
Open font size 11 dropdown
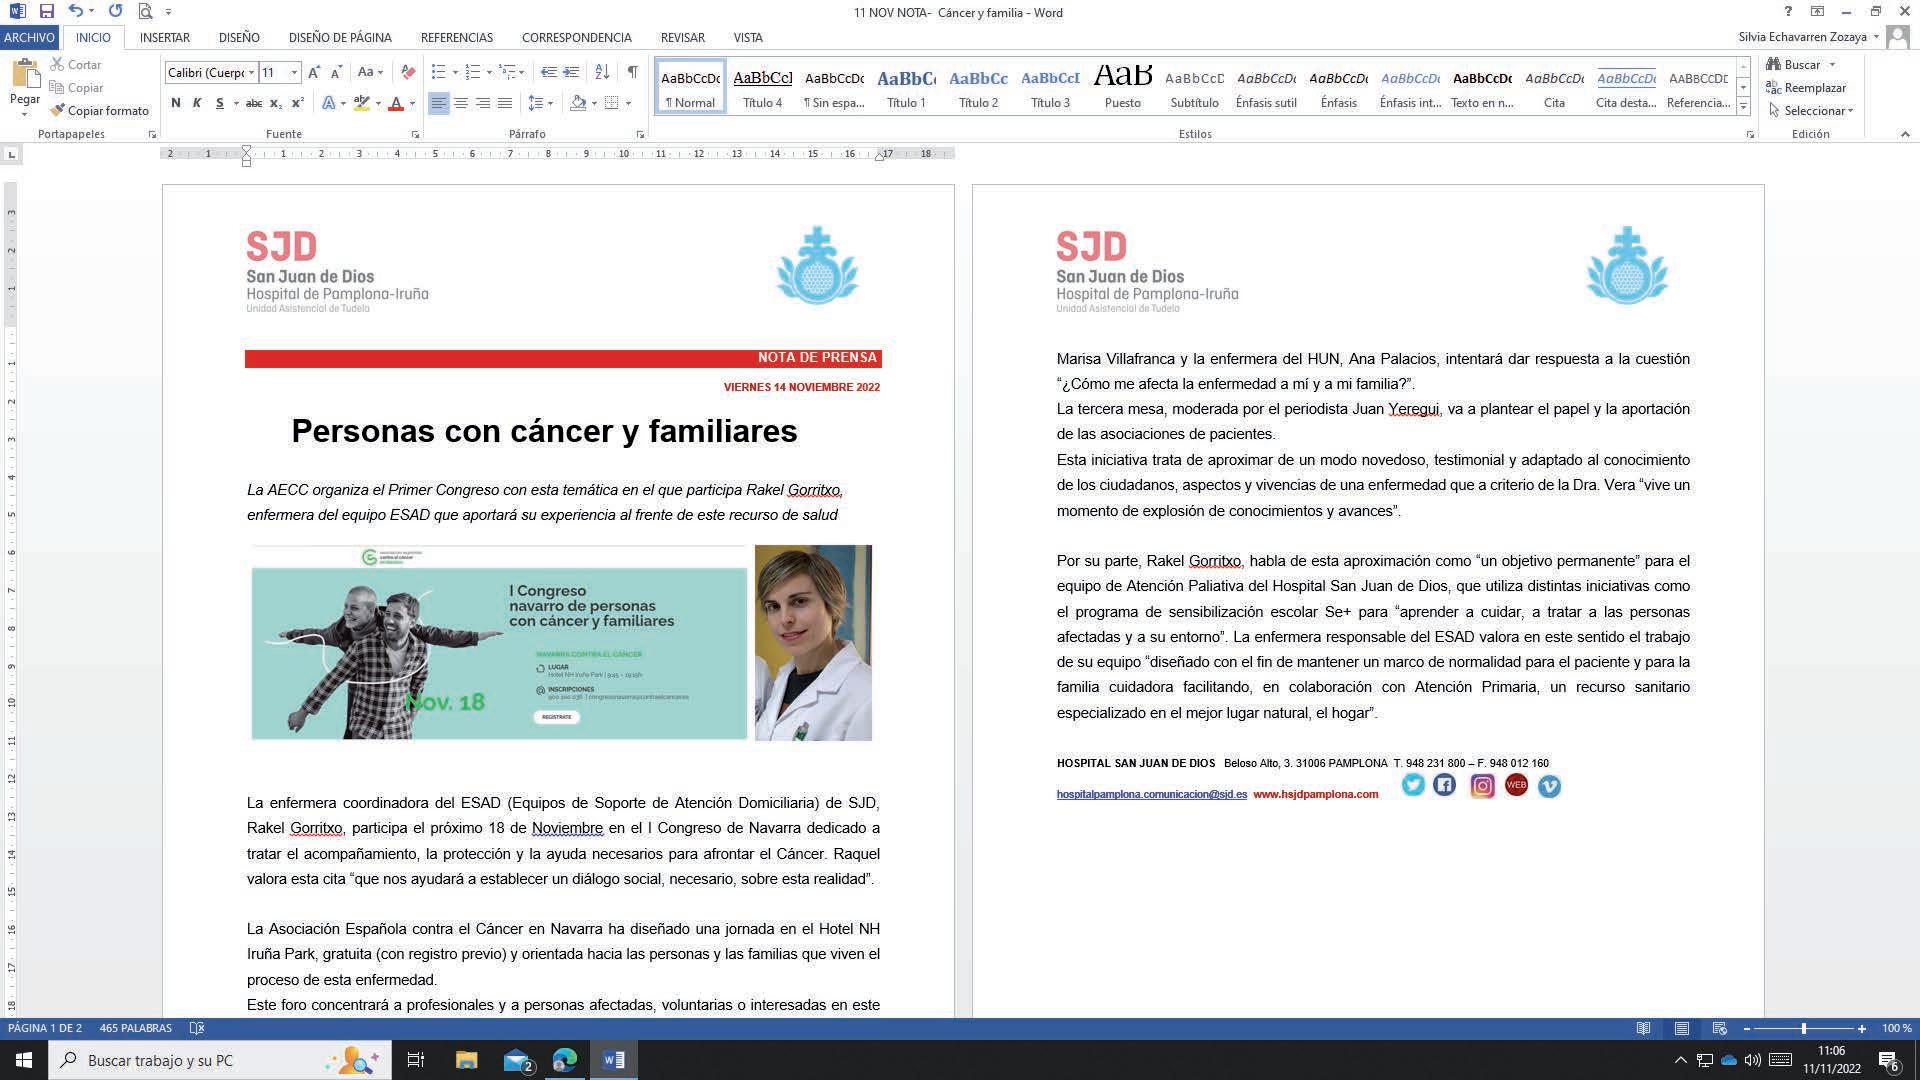tap(294, 72)
